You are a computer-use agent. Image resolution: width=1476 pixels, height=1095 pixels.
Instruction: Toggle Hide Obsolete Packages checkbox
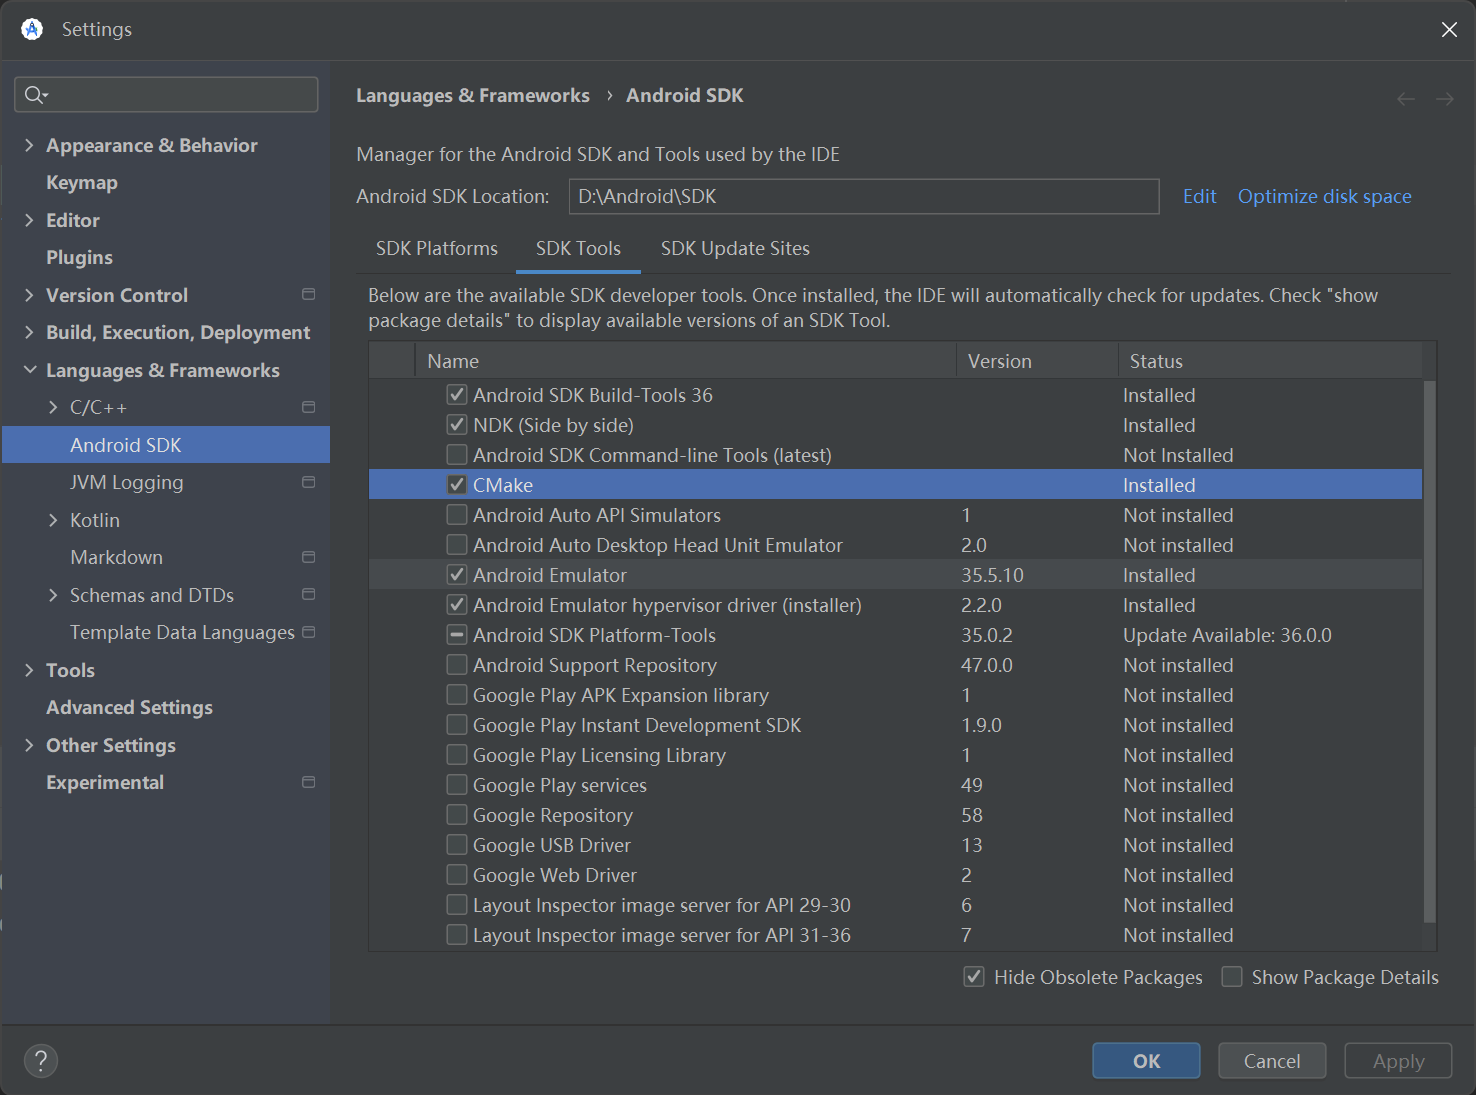tap(974, 977)
